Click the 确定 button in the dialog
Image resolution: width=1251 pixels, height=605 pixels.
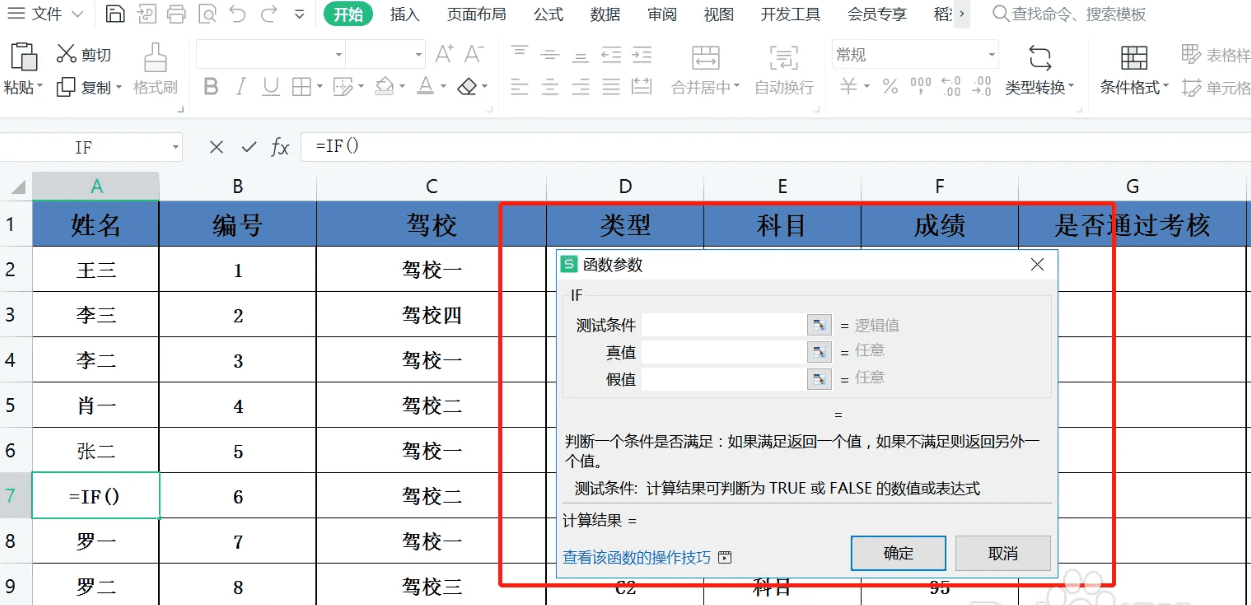point(897,552)
